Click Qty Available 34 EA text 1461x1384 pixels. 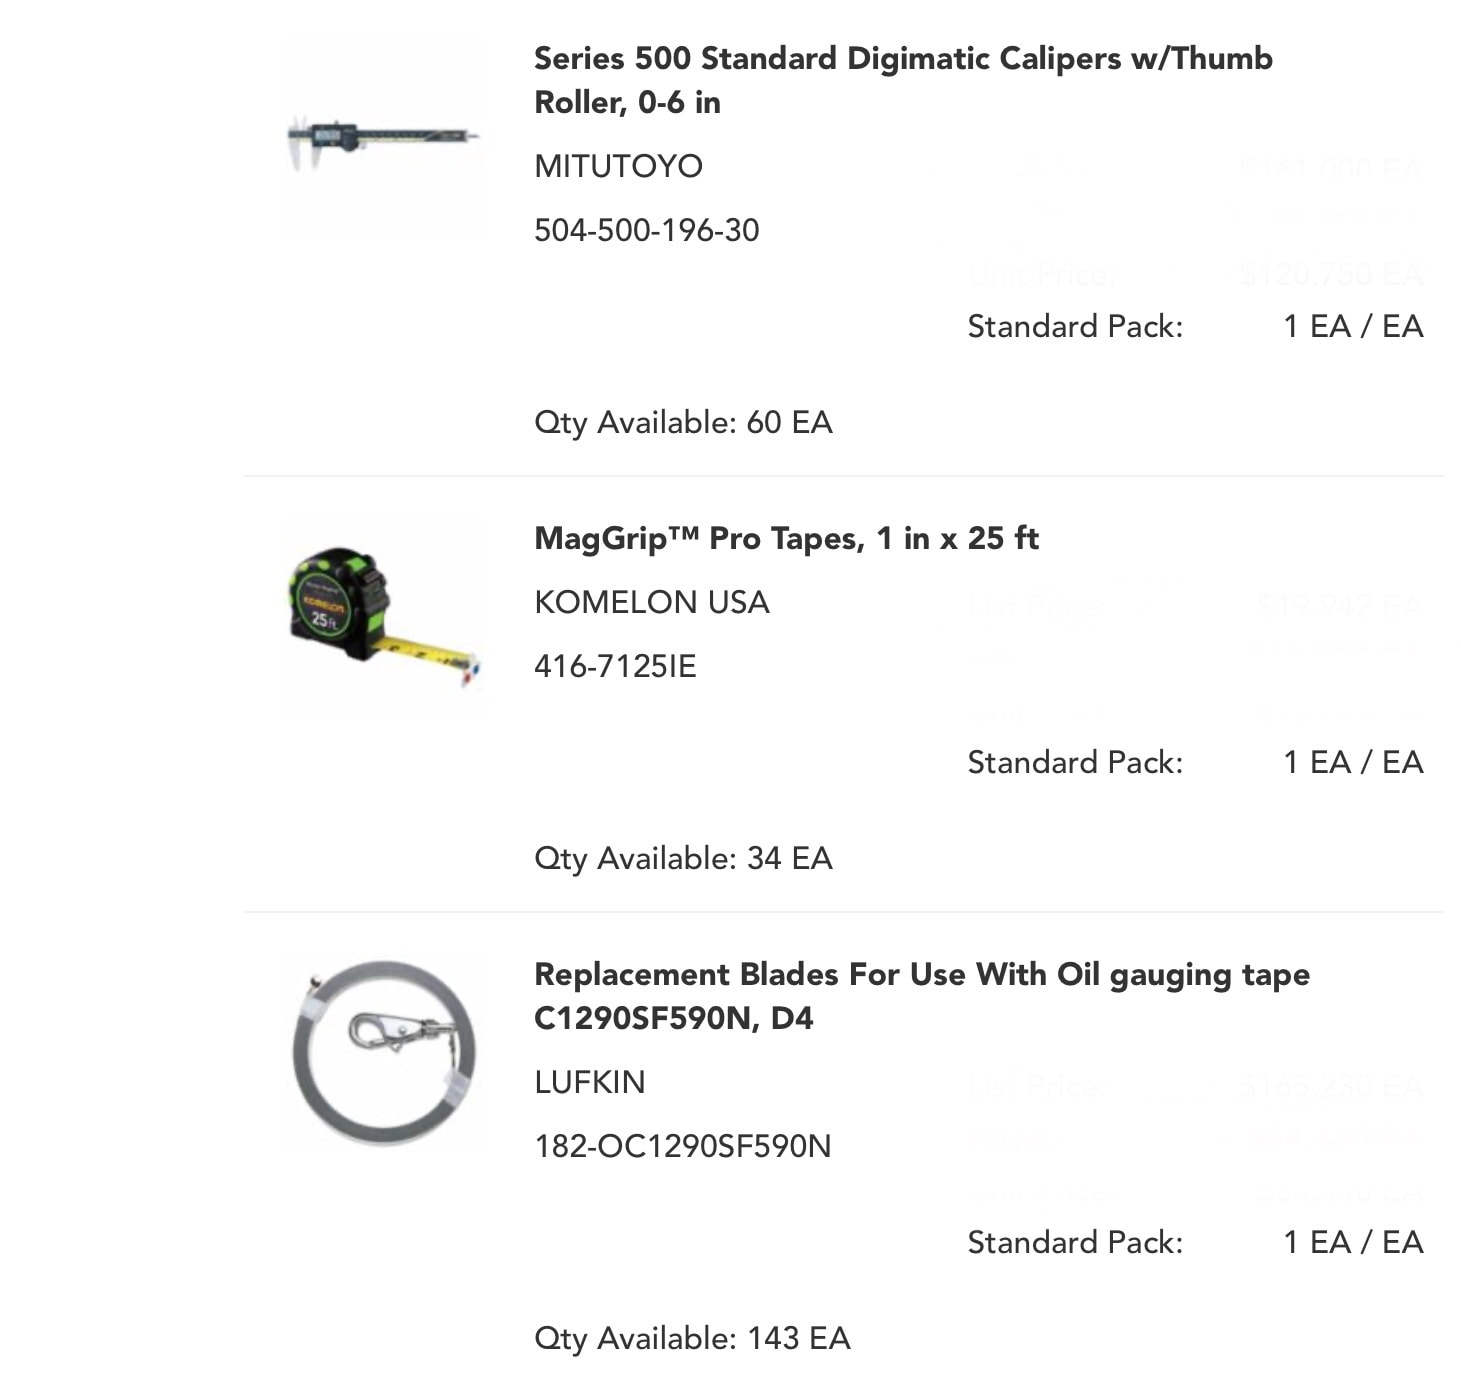[683, 859]
